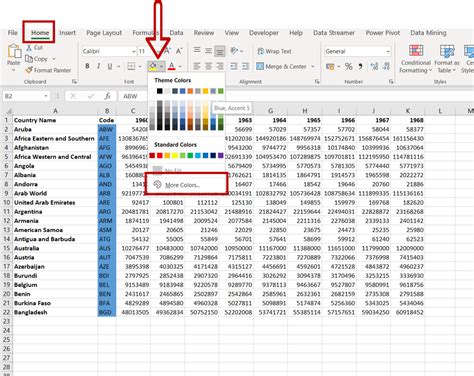Open the Clipboard group dialog launcher
474x376 pixels.
click(74, 81)
